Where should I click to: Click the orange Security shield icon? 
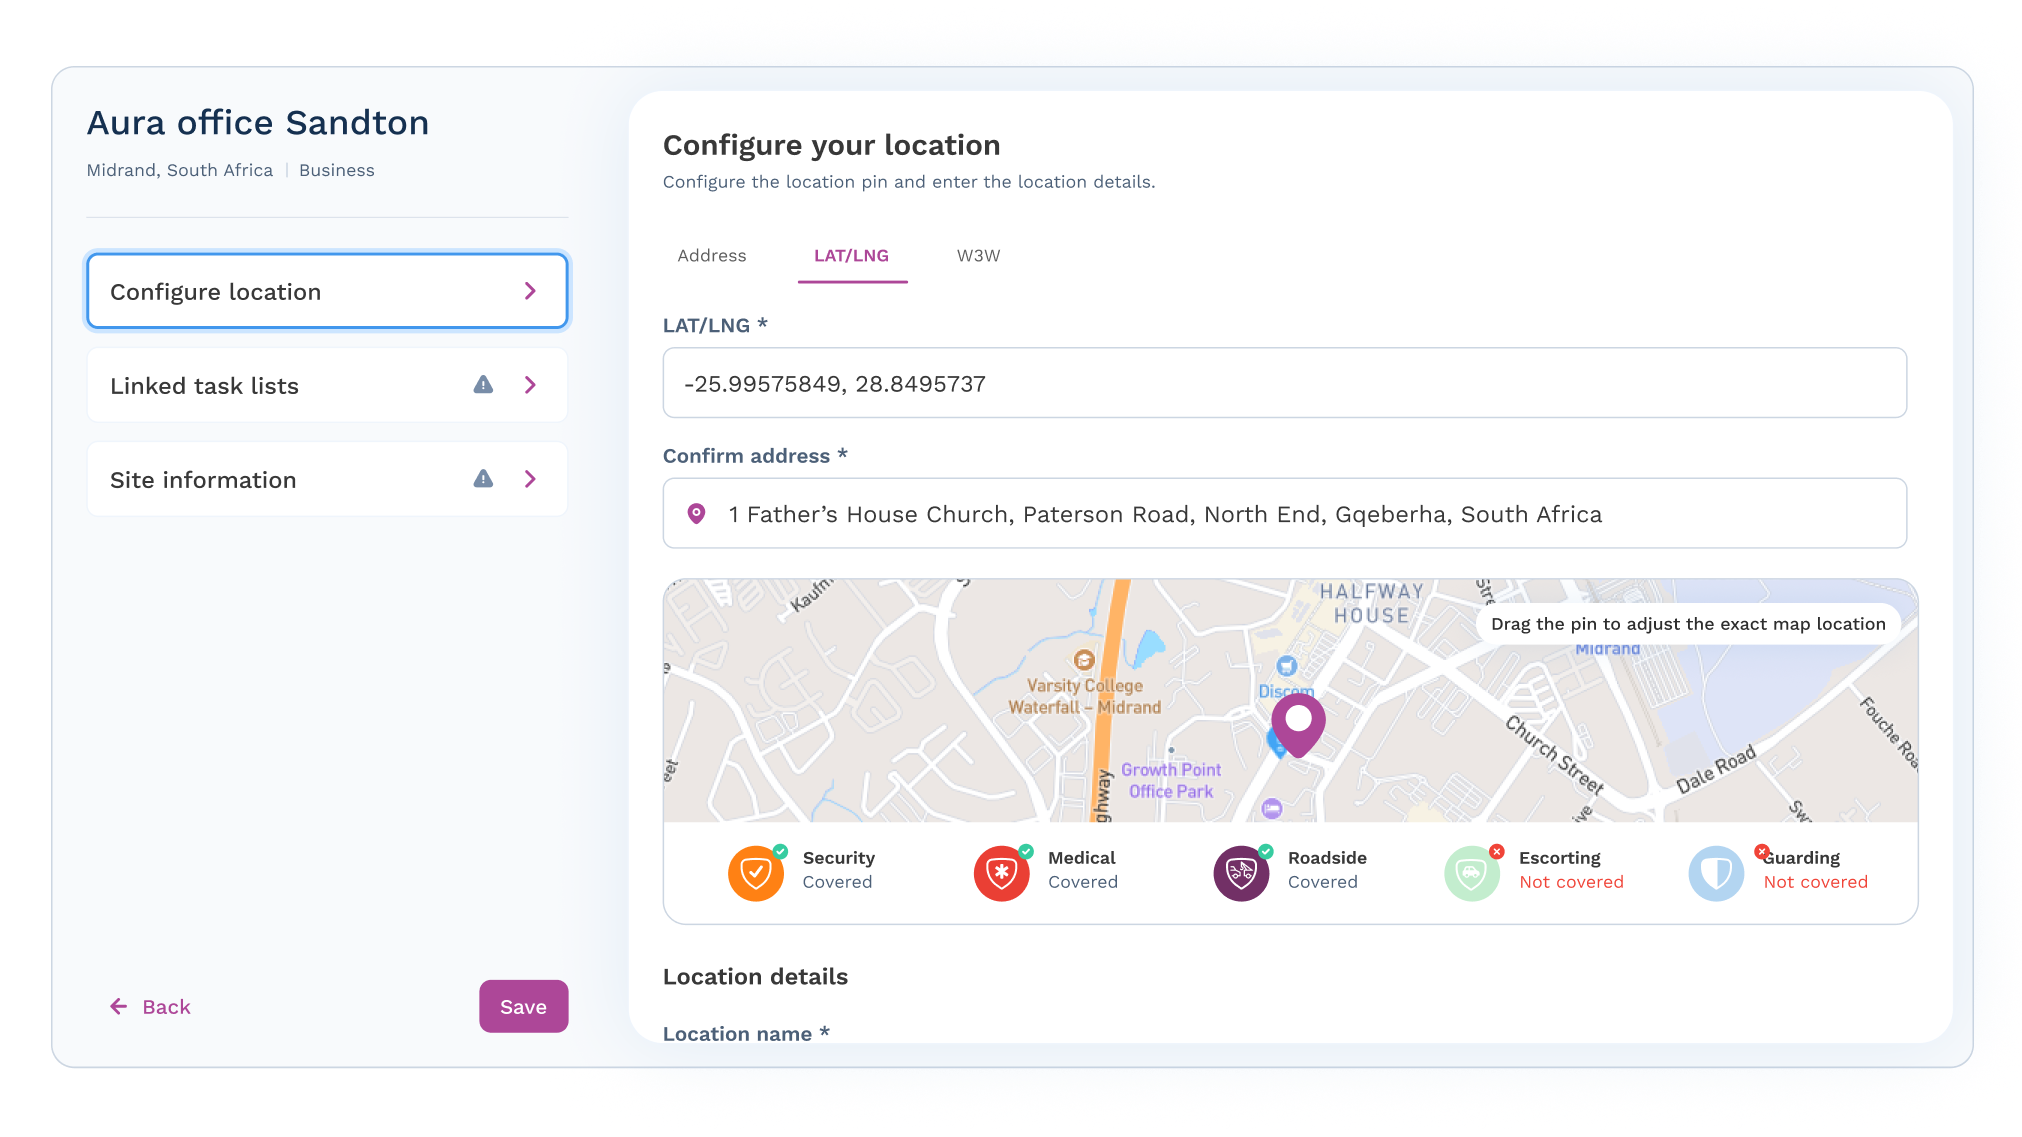click(756, 873)
